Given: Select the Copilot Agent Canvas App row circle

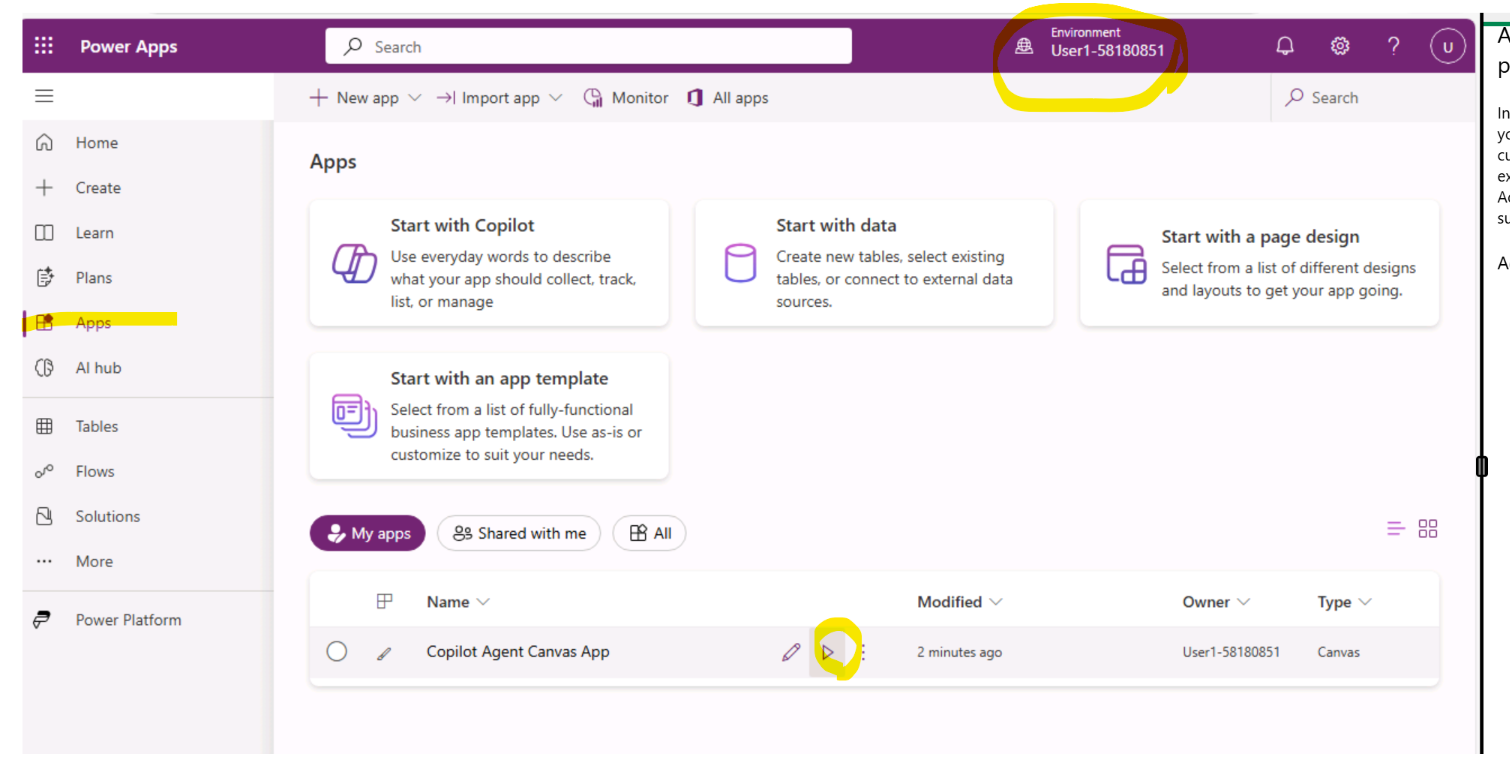Looking at the screenshot, I should (337, 652).
